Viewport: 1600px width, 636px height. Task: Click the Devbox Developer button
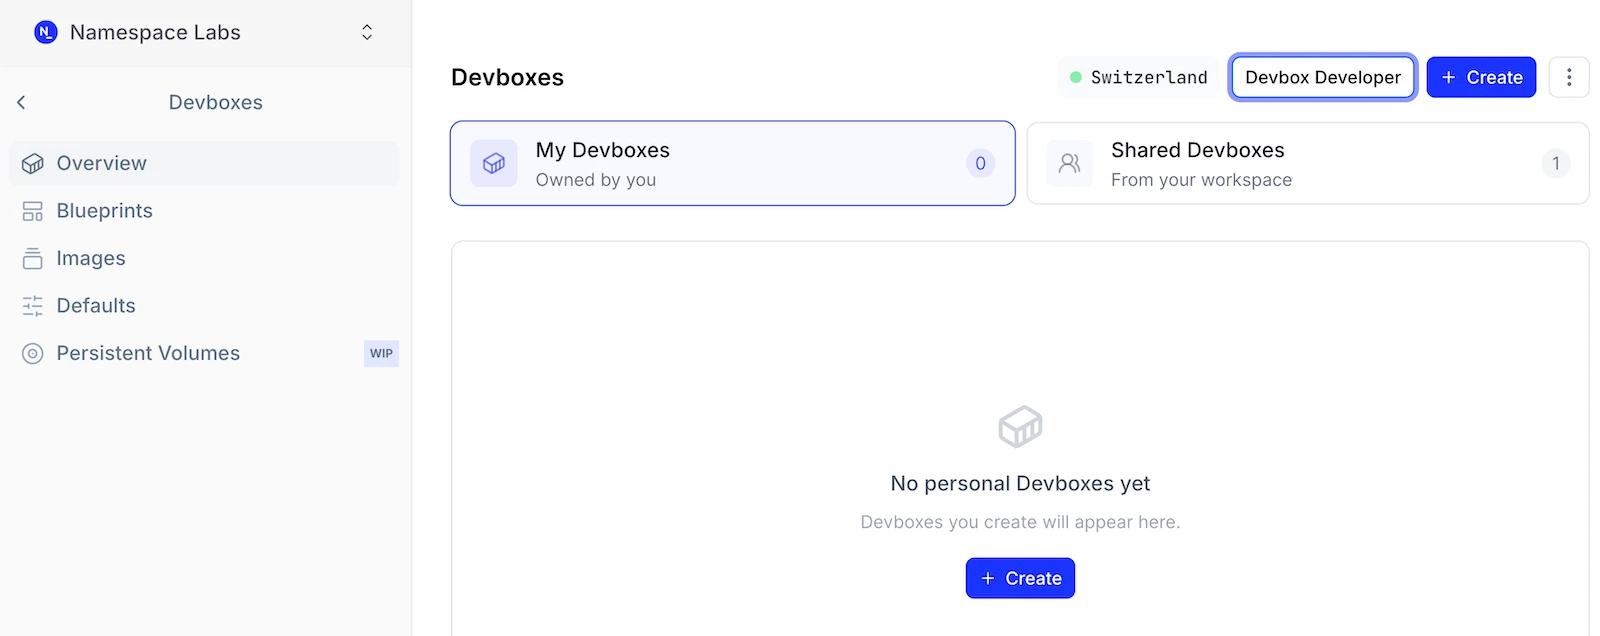pos(1323,77)
